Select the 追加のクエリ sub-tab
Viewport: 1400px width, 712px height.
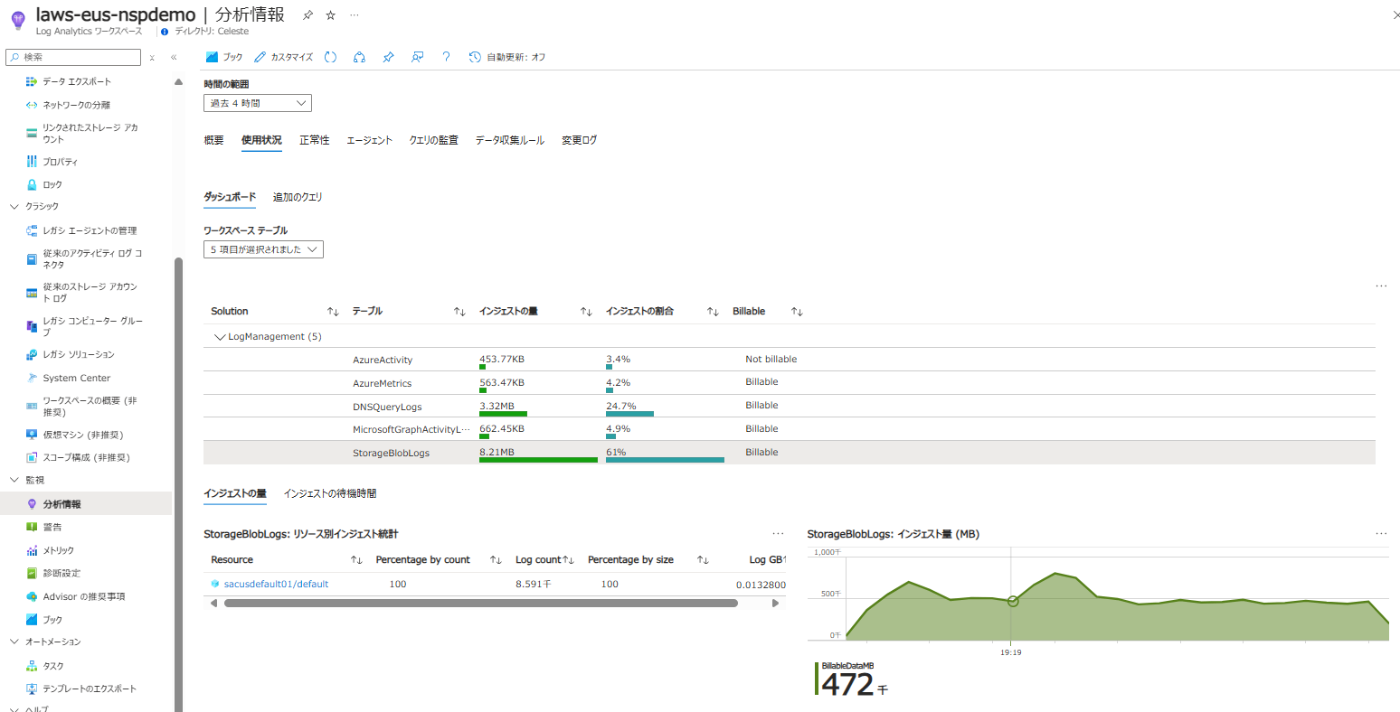pos(298,197)
